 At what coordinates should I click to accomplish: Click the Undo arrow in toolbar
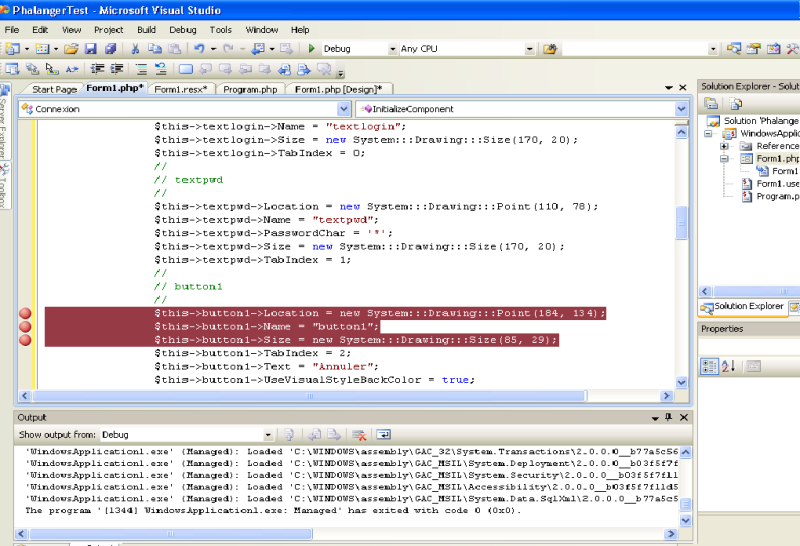(200, 48)
